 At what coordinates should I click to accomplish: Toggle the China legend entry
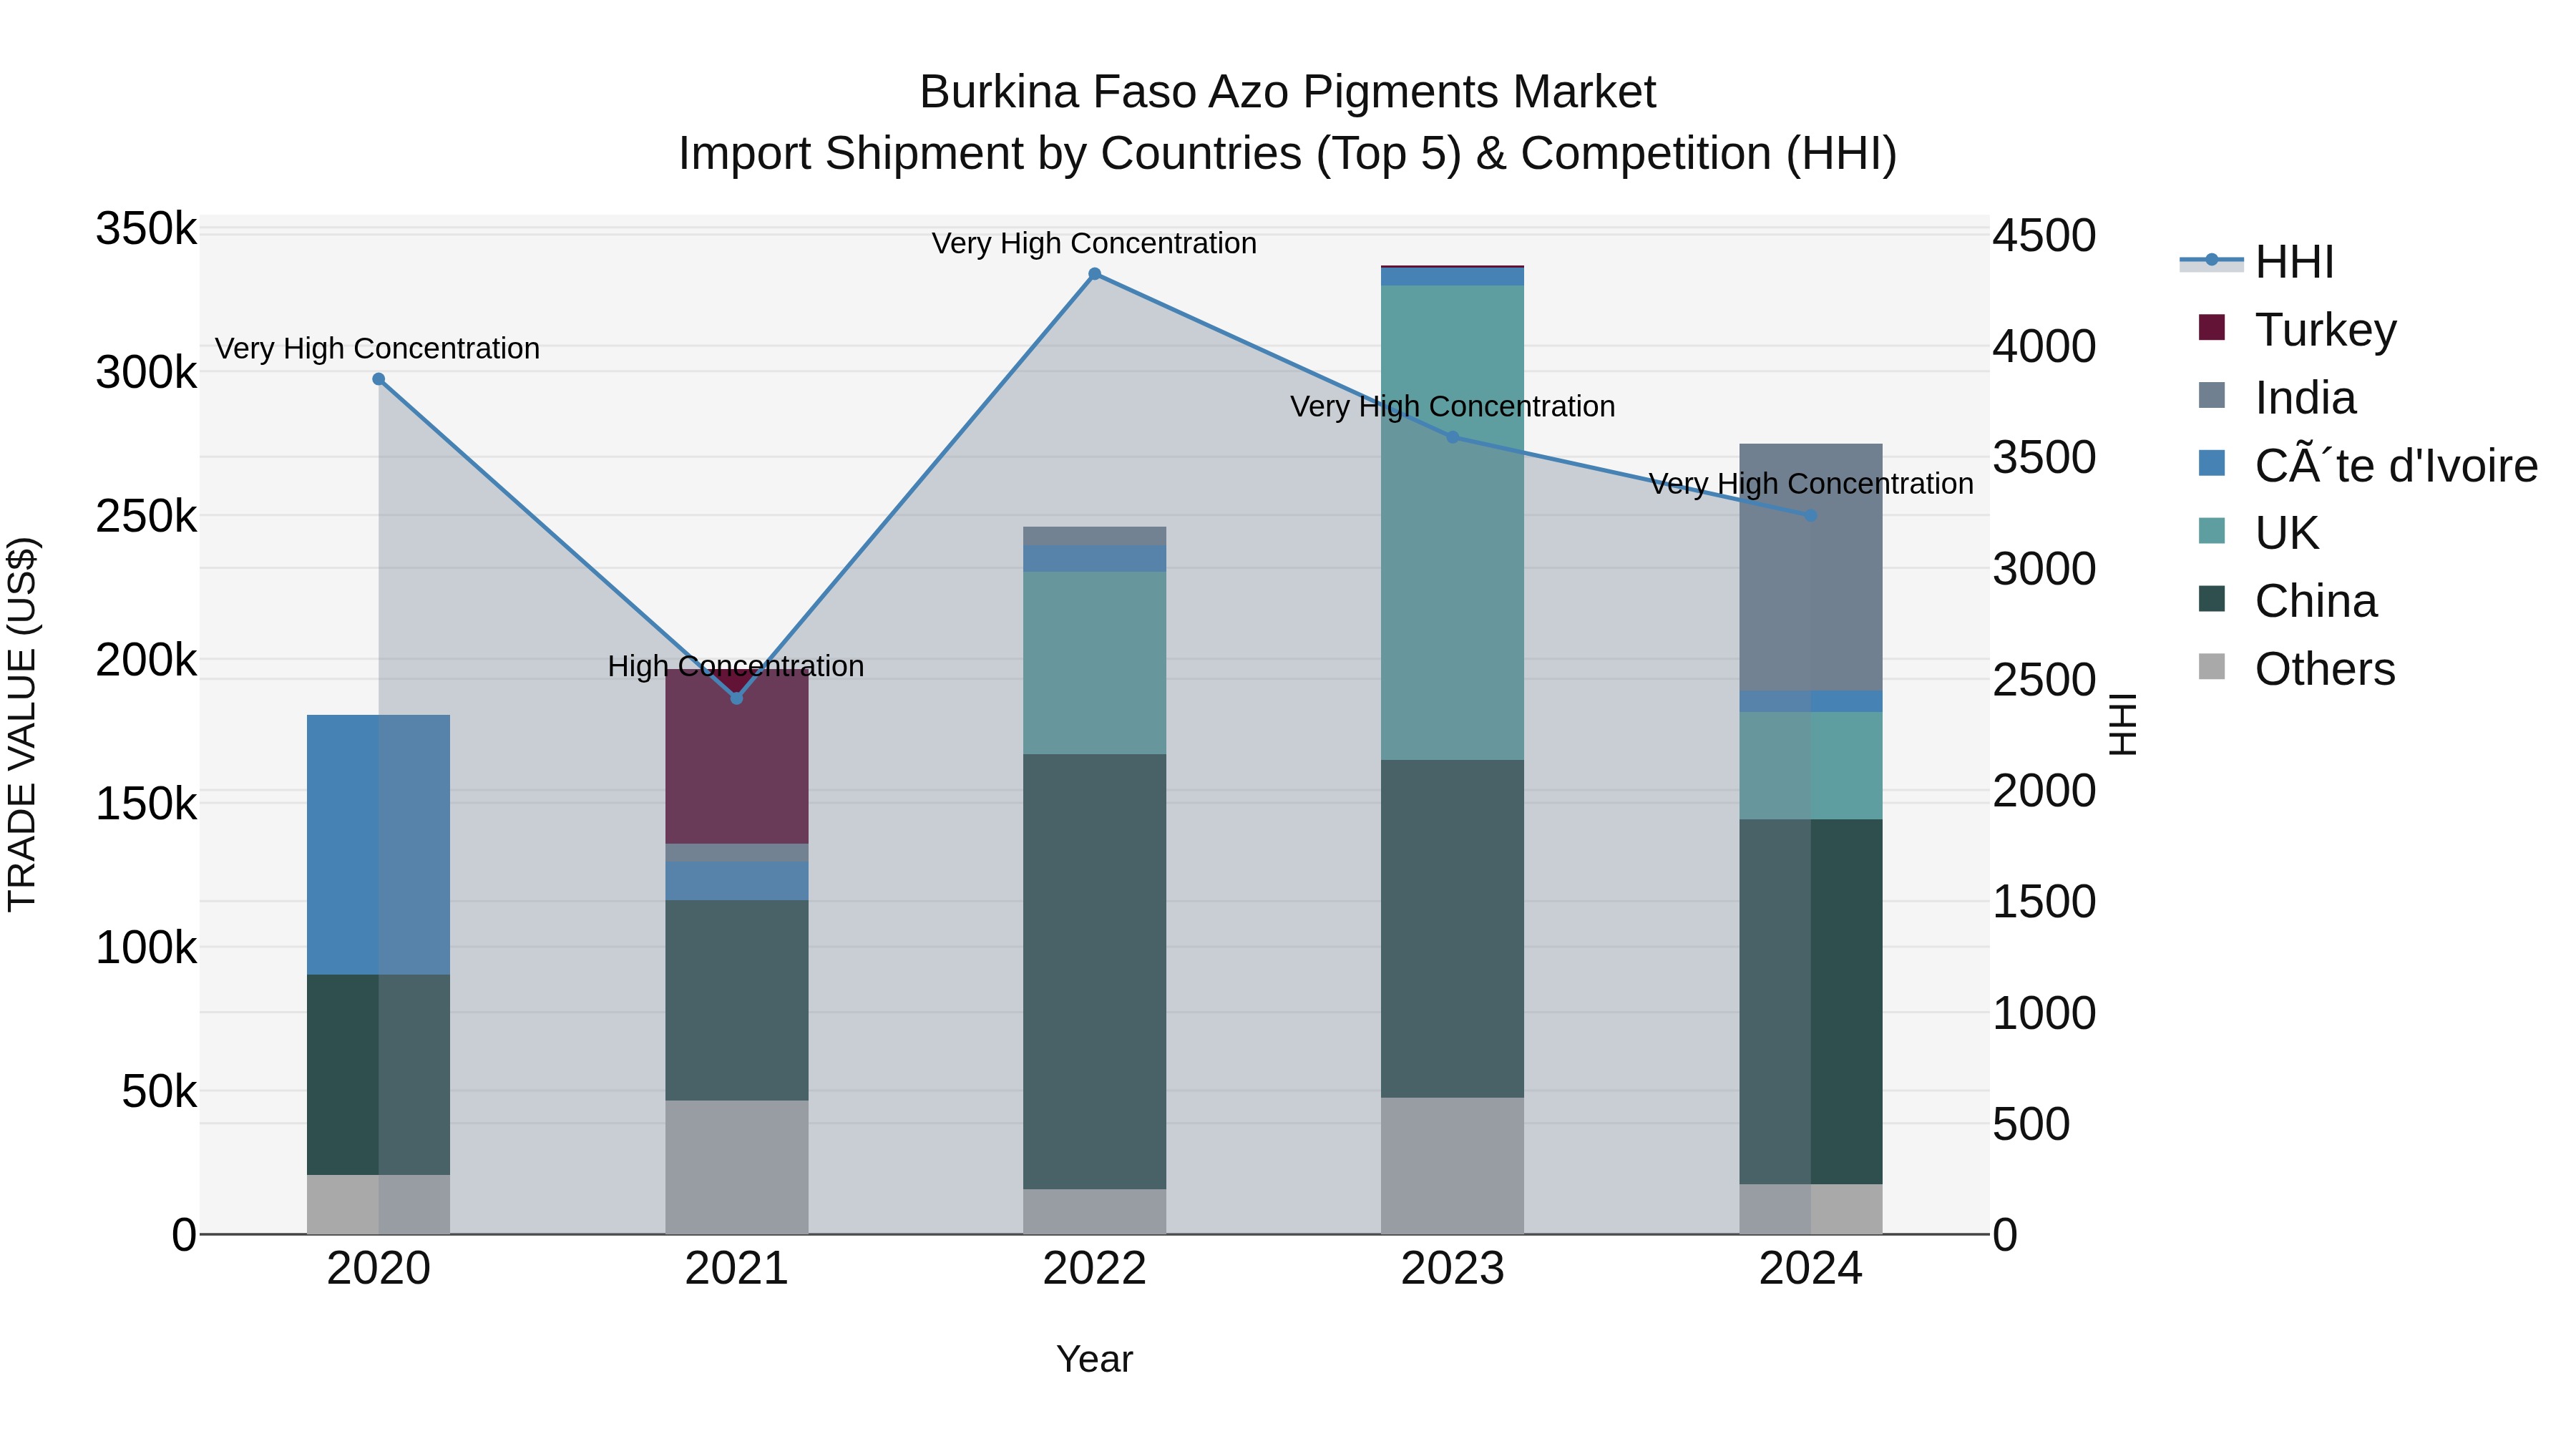coord(2288,600)
